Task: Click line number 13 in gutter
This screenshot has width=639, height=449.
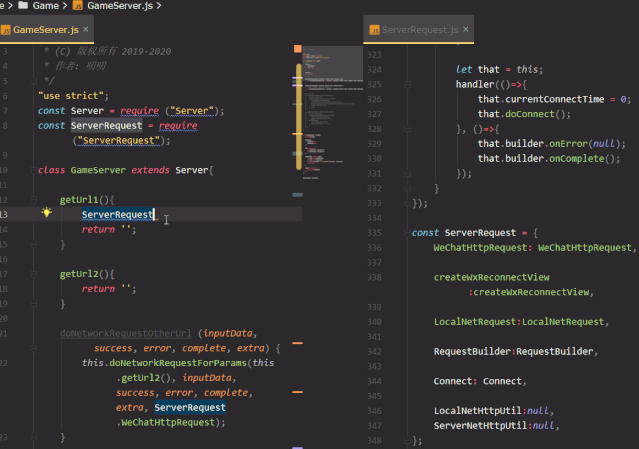Action: 6,215
